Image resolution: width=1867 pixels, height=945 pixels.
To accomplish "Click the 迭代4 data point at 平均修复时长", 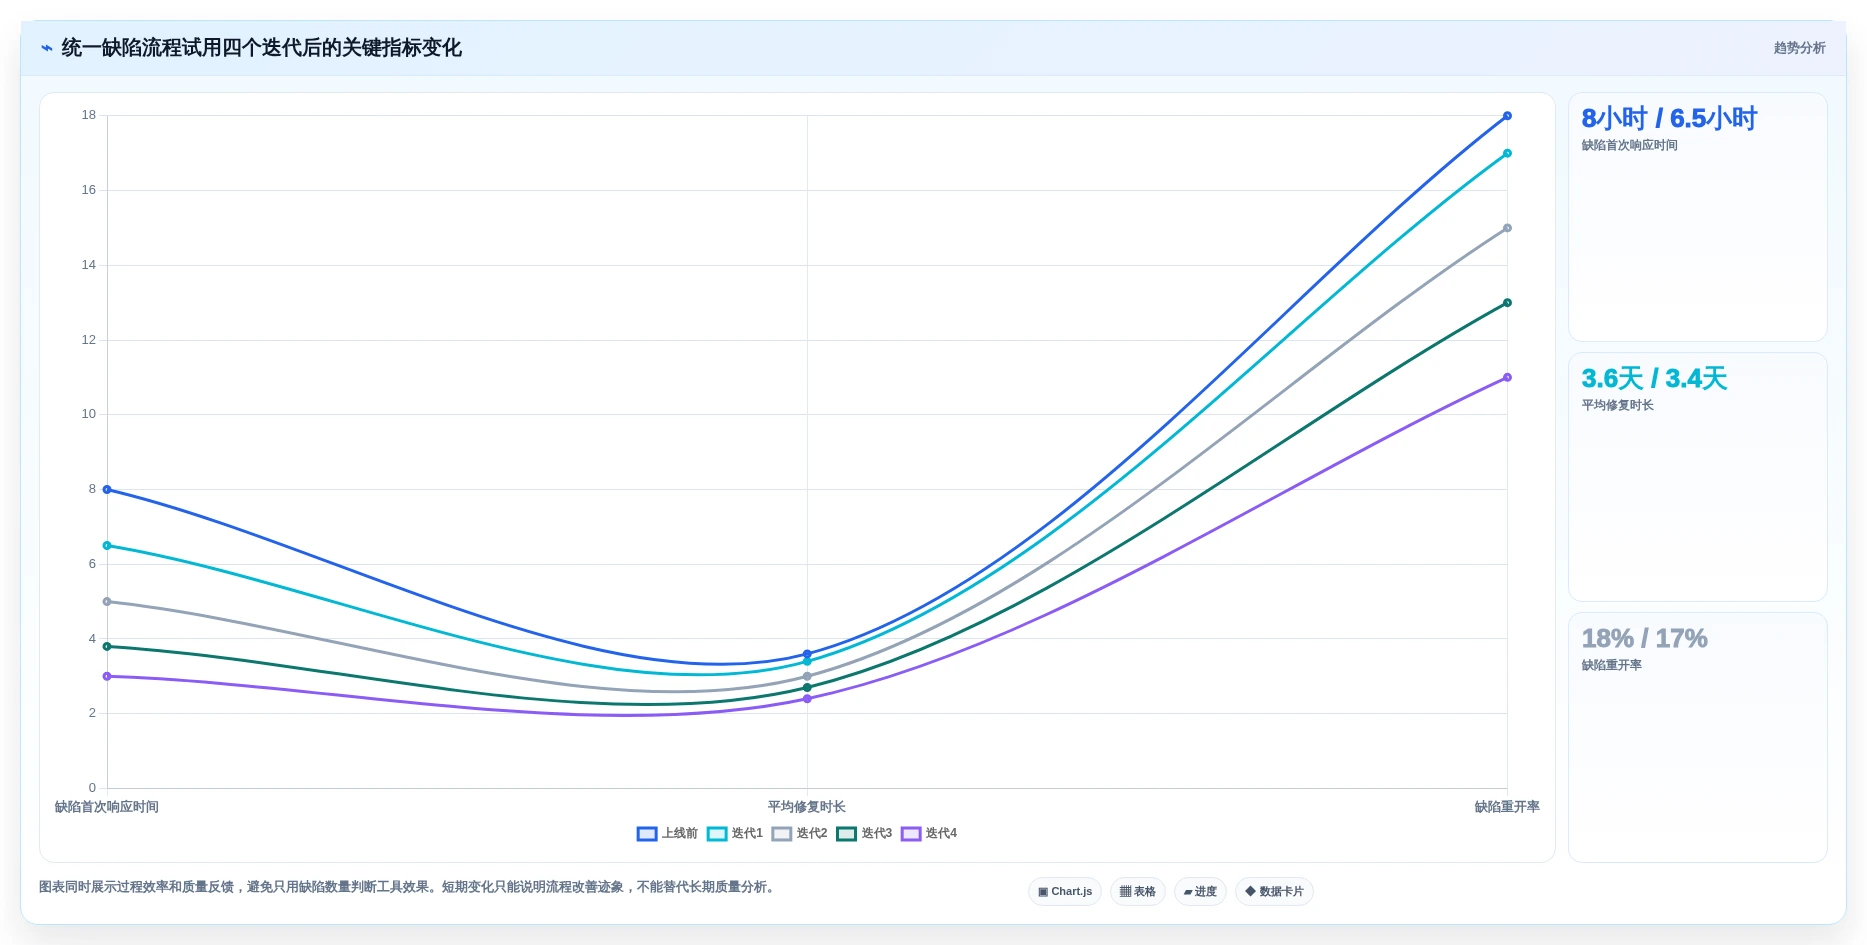I will [x=807, y=699].
